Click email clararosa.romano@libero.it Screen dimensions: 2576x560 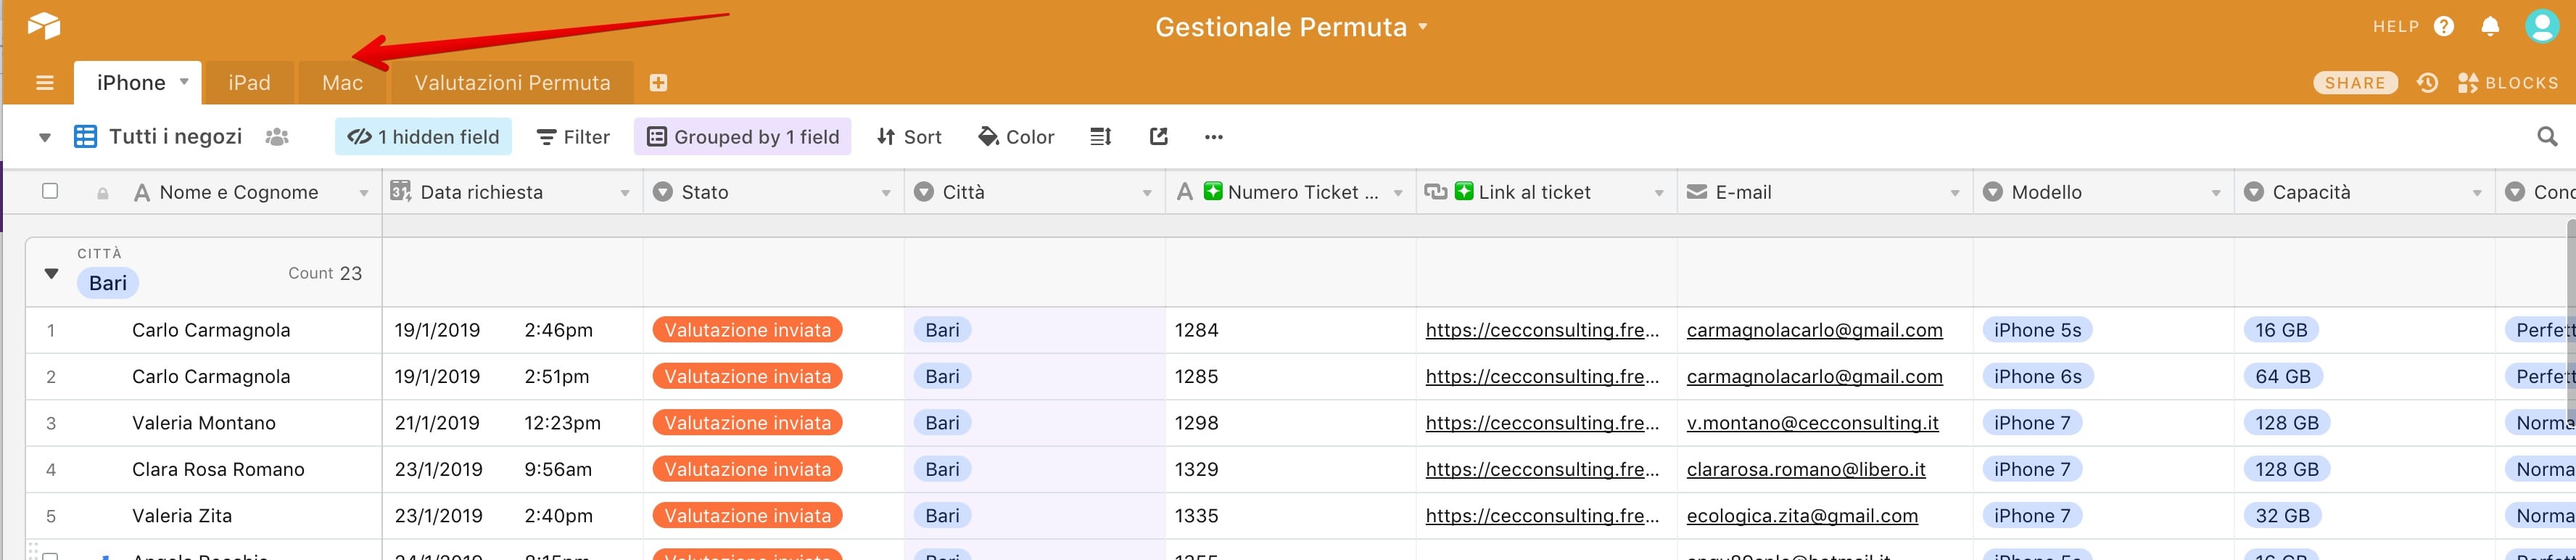(x=1805, y=469)
